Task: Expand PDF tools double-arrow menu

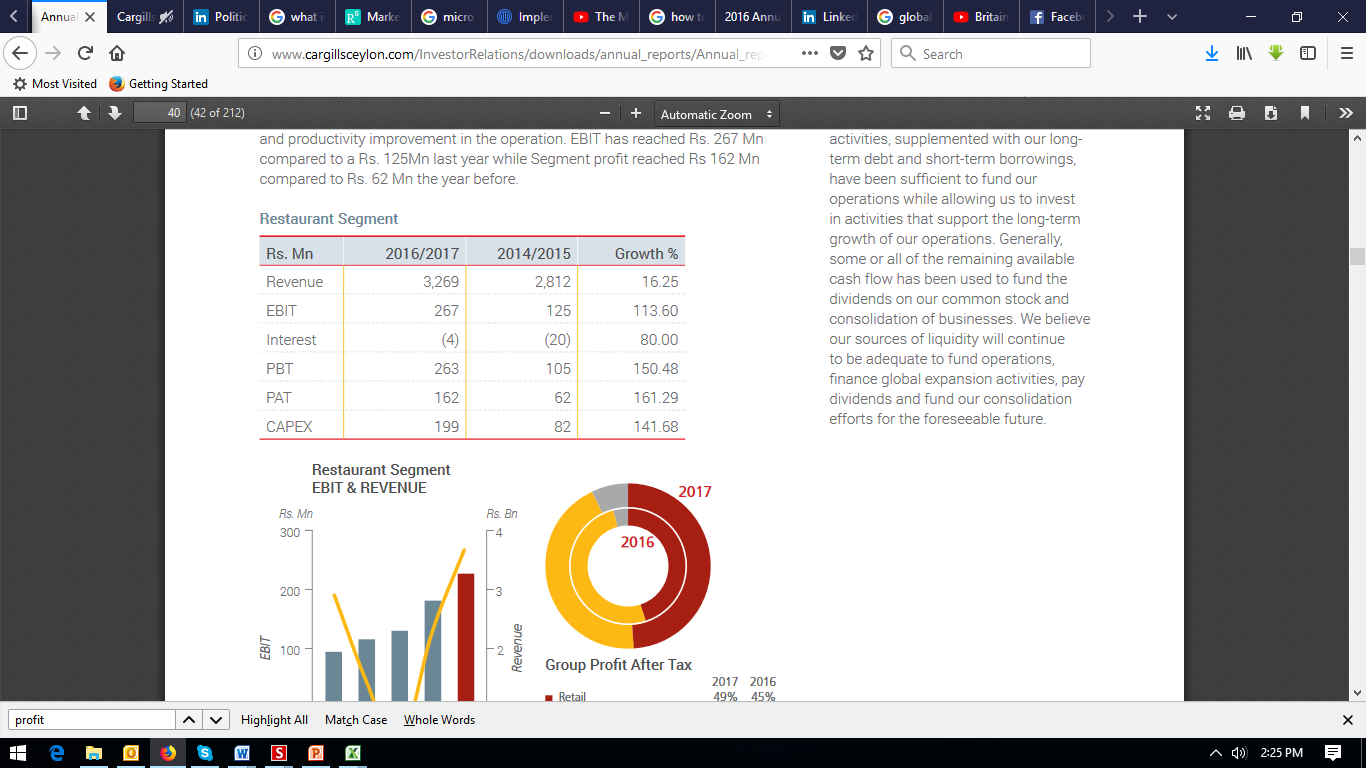Action: point(1345,113)
